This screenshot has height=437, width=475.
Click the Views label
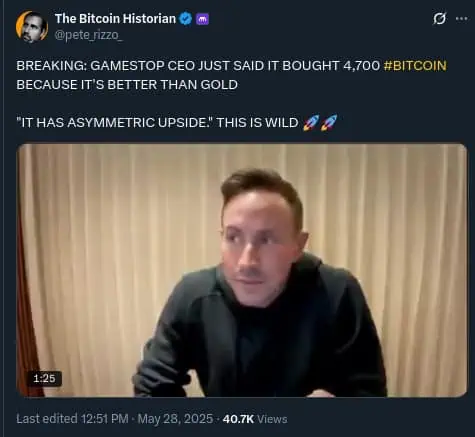pos(272,419)
